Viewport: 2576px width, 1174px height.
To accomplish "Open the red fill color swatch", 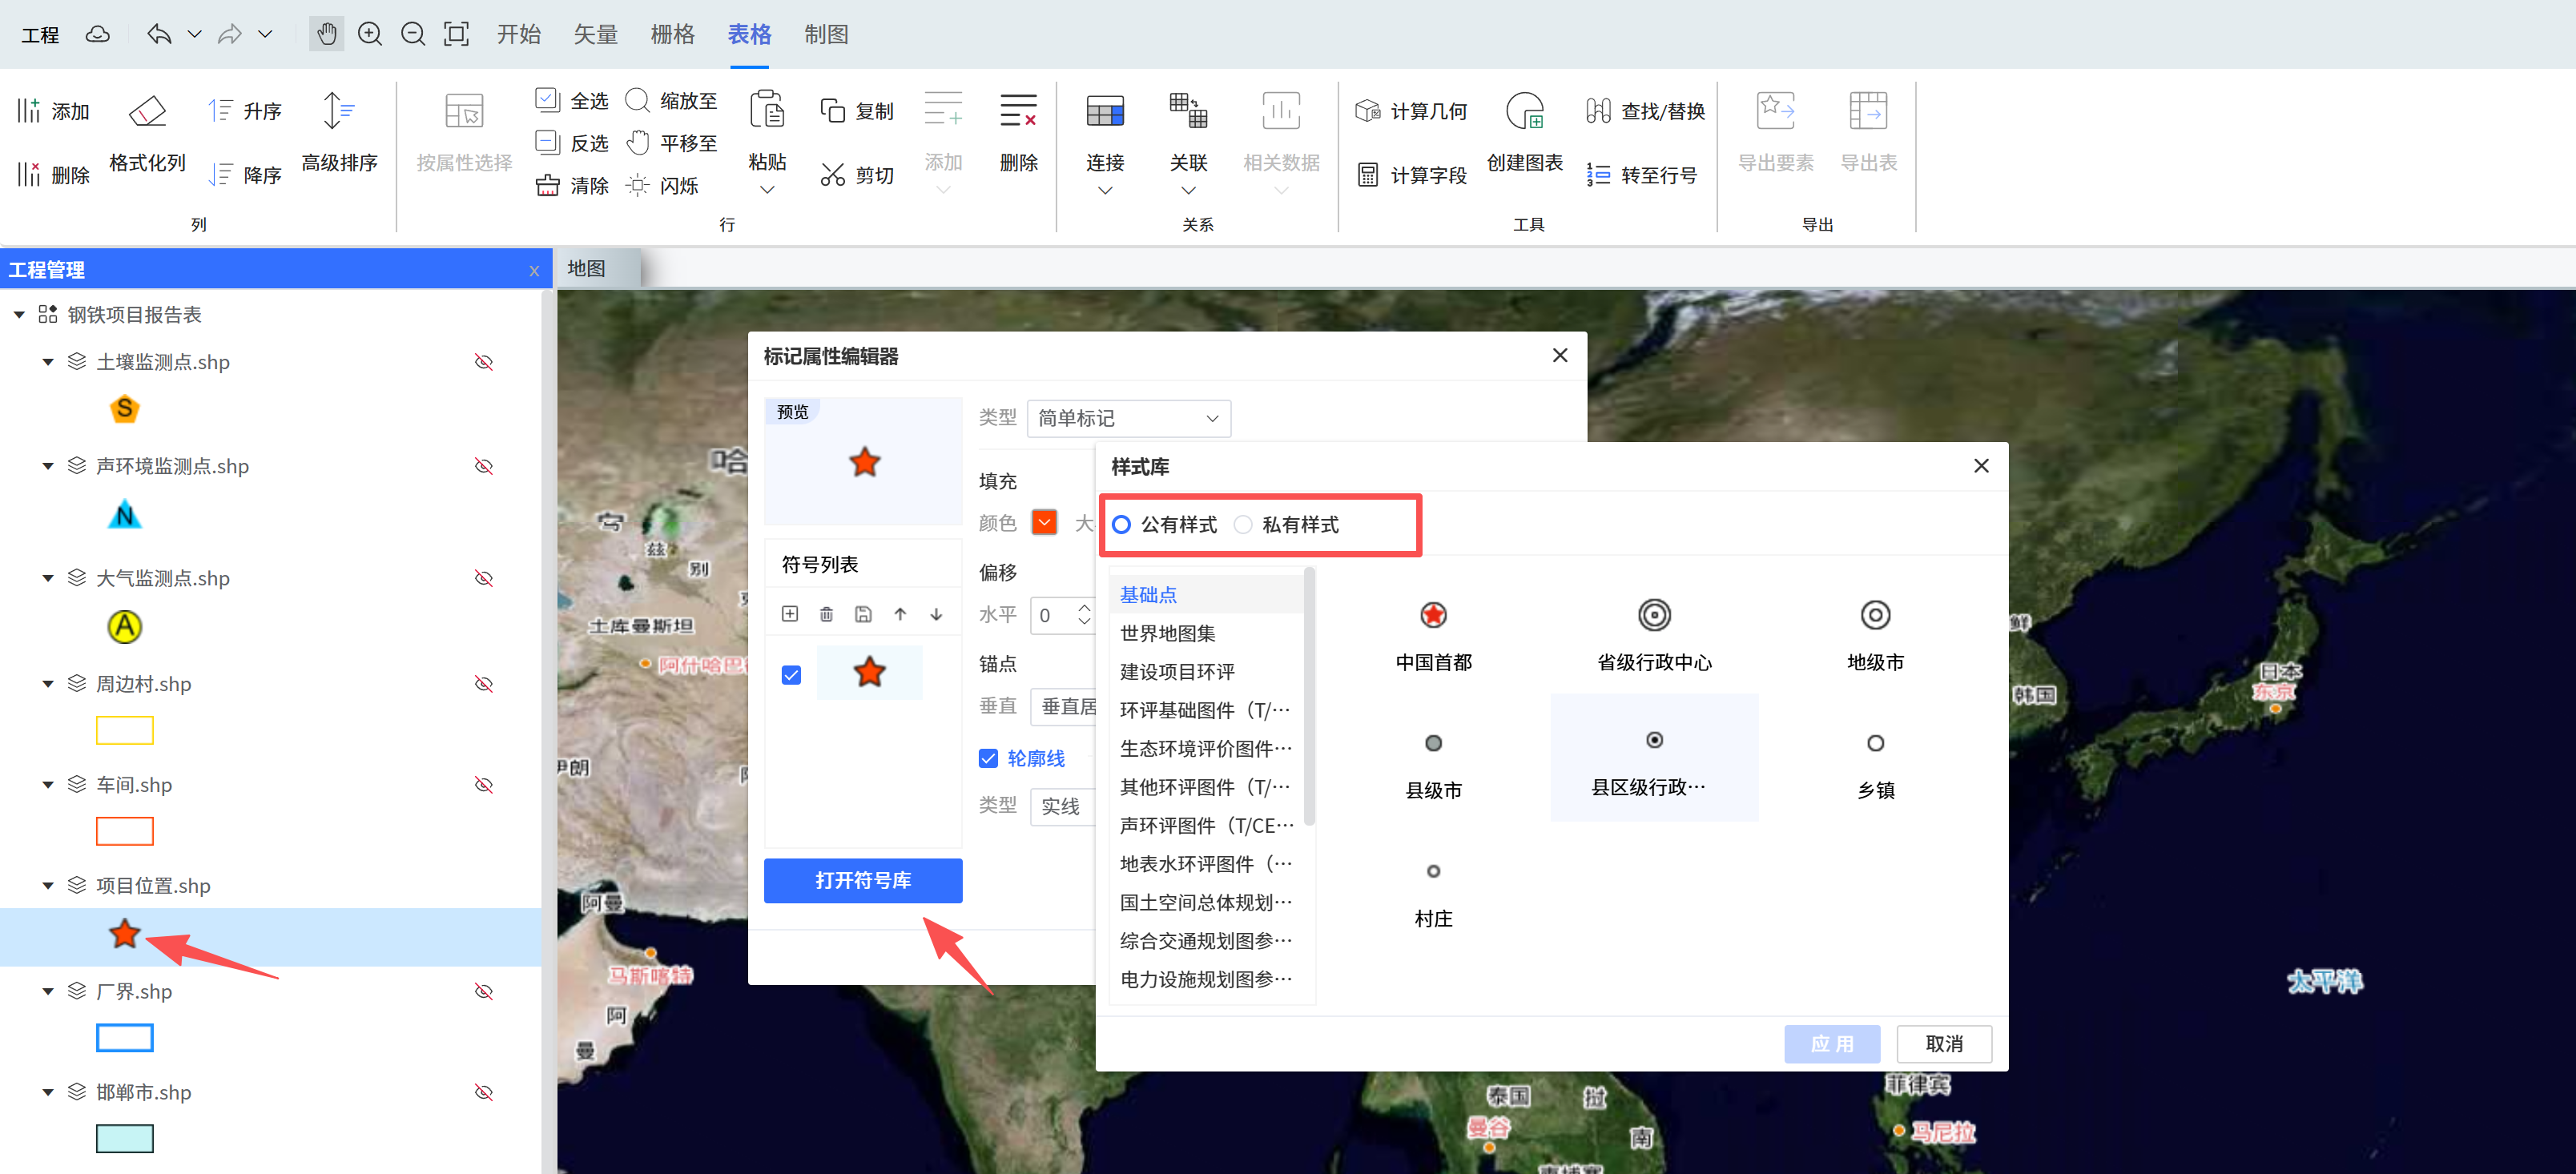I will click(x=1044, y=523).
